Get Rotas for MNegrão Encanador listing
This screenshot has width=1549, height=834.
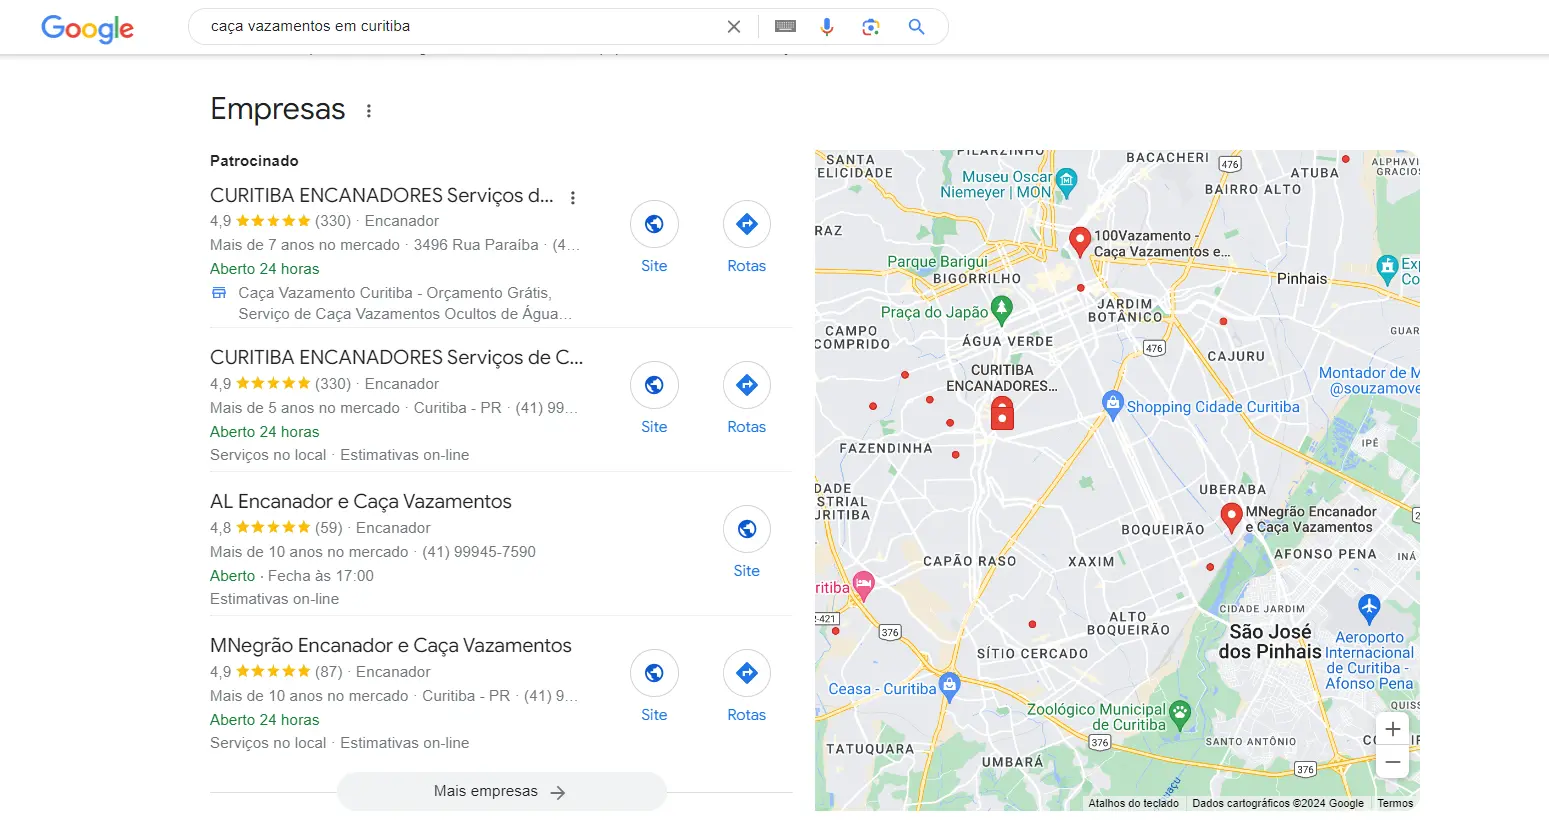(x=747, y=673)
